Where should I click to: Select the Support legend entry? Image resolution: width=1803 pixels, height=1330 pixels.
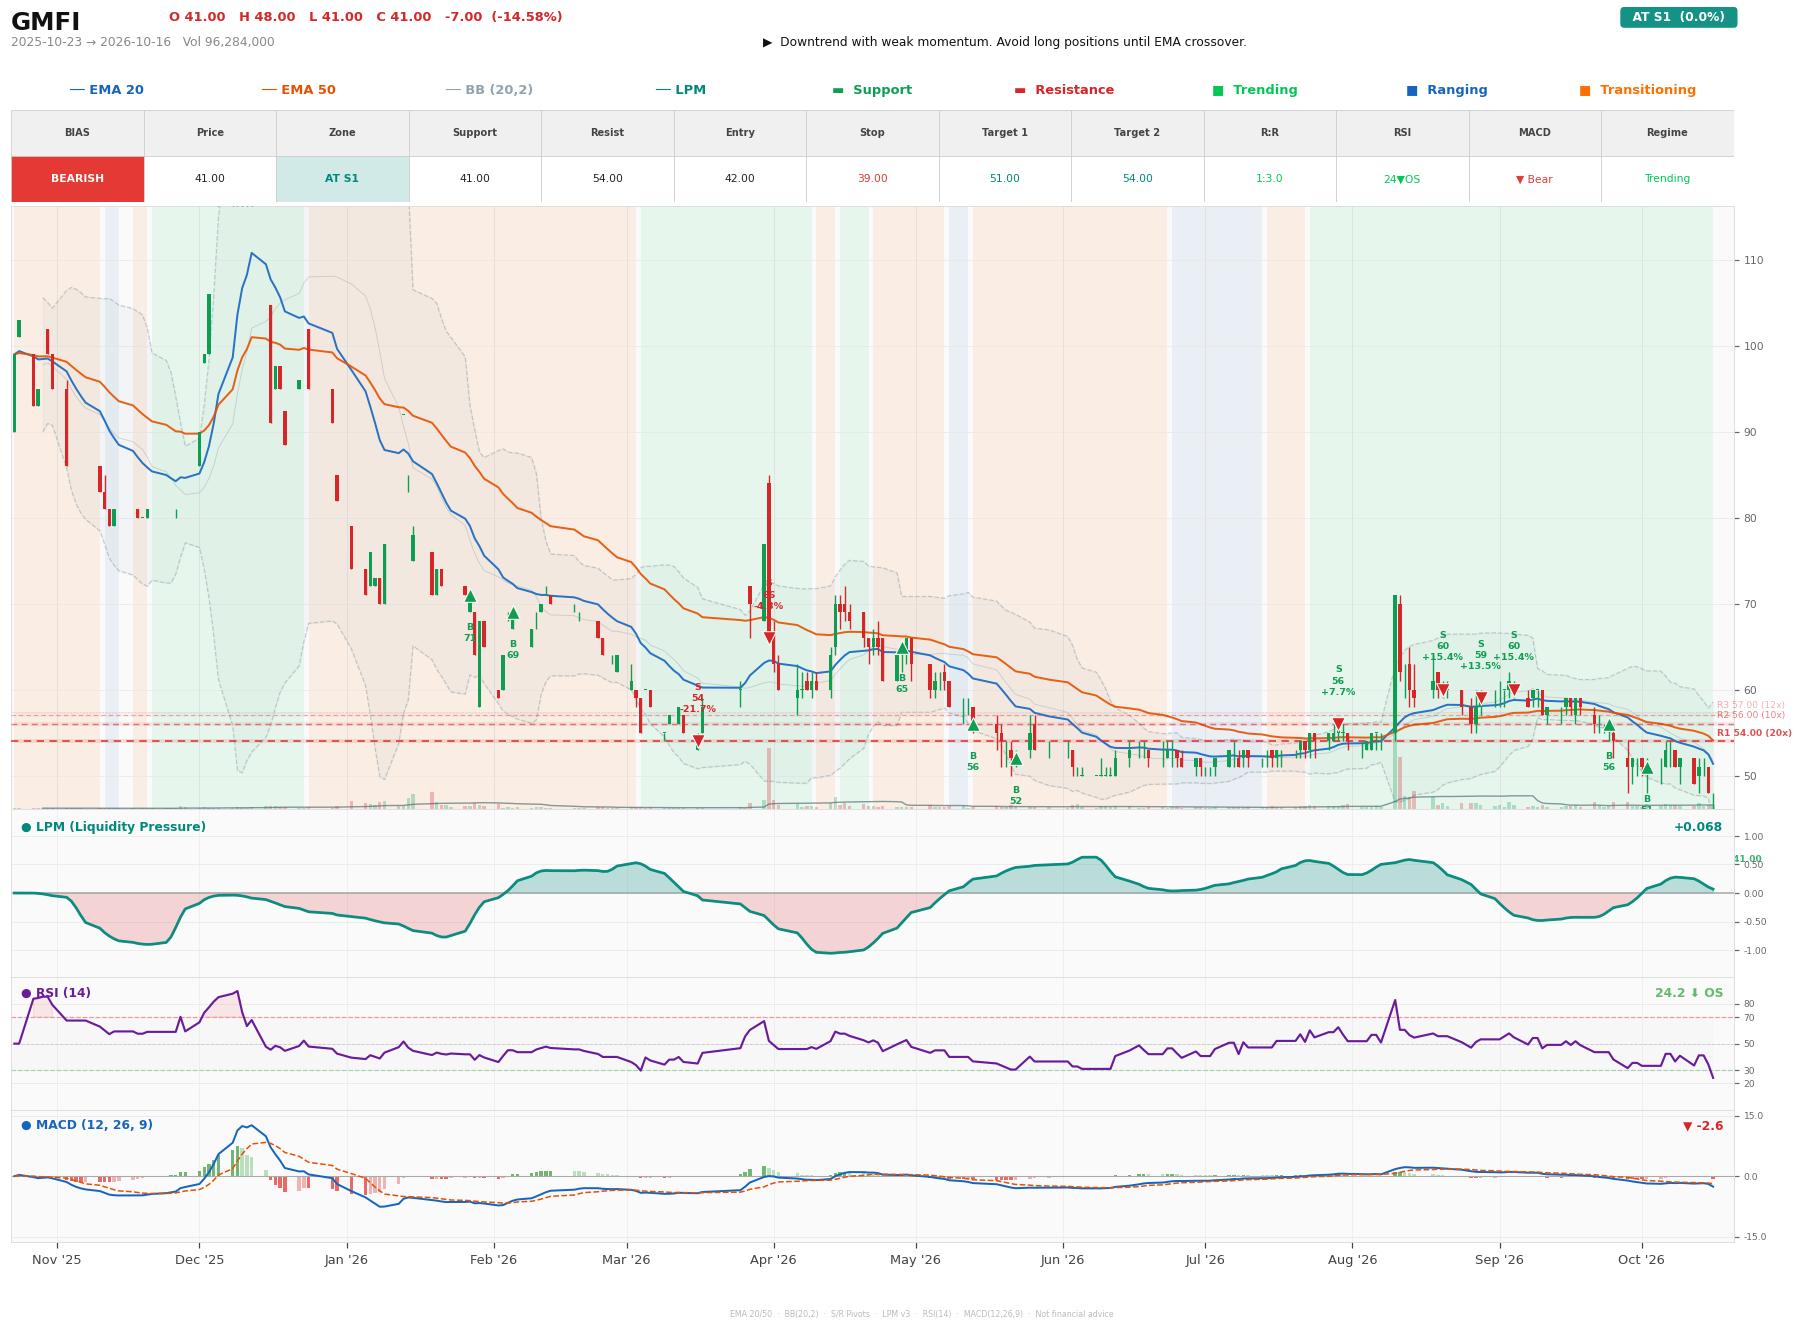point(872,90)
